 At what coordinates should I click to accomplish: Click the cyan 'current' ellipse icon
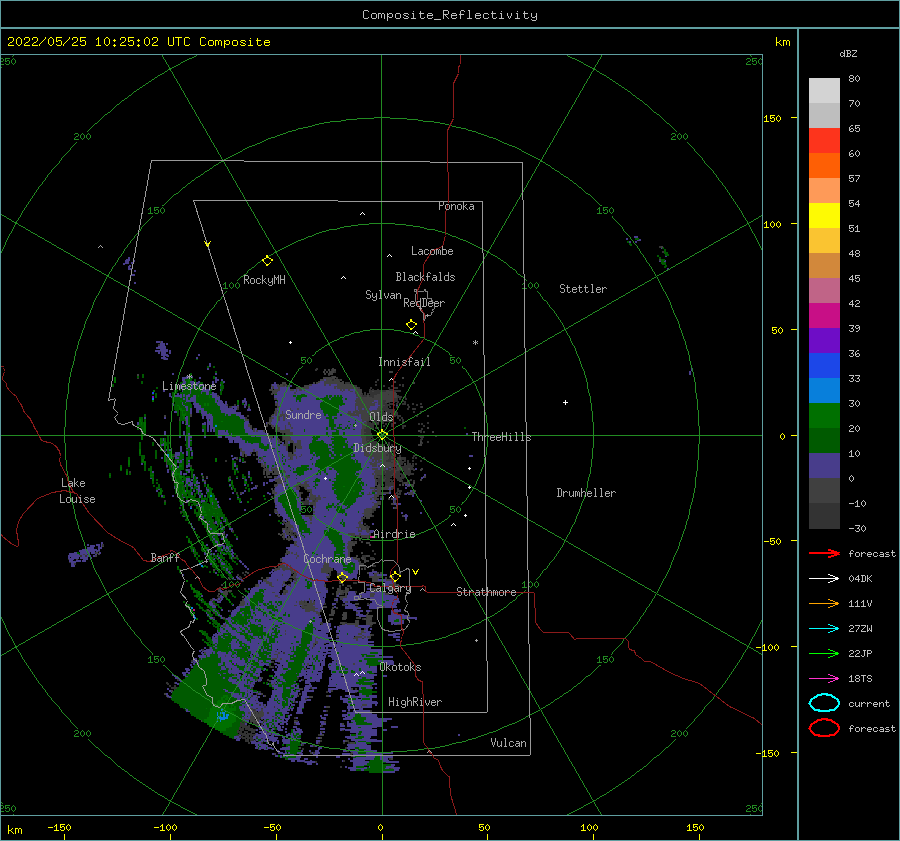[x=824, y=703]
